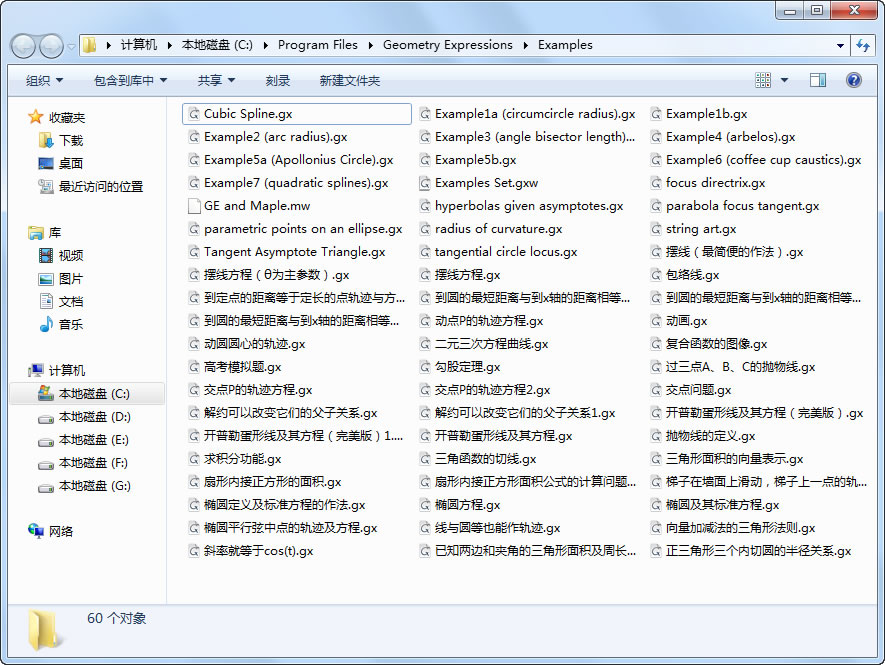Select the 勾股定理.gx file icon
Screen dimensions: 885x665
point(425,367)
